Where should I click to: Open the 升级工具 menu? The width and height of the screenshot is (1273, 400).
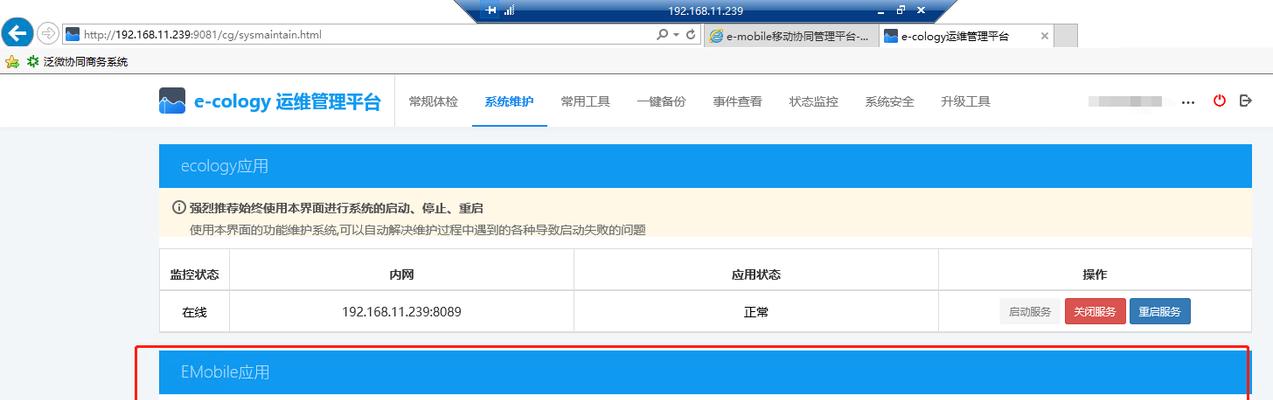pos(965,102)
